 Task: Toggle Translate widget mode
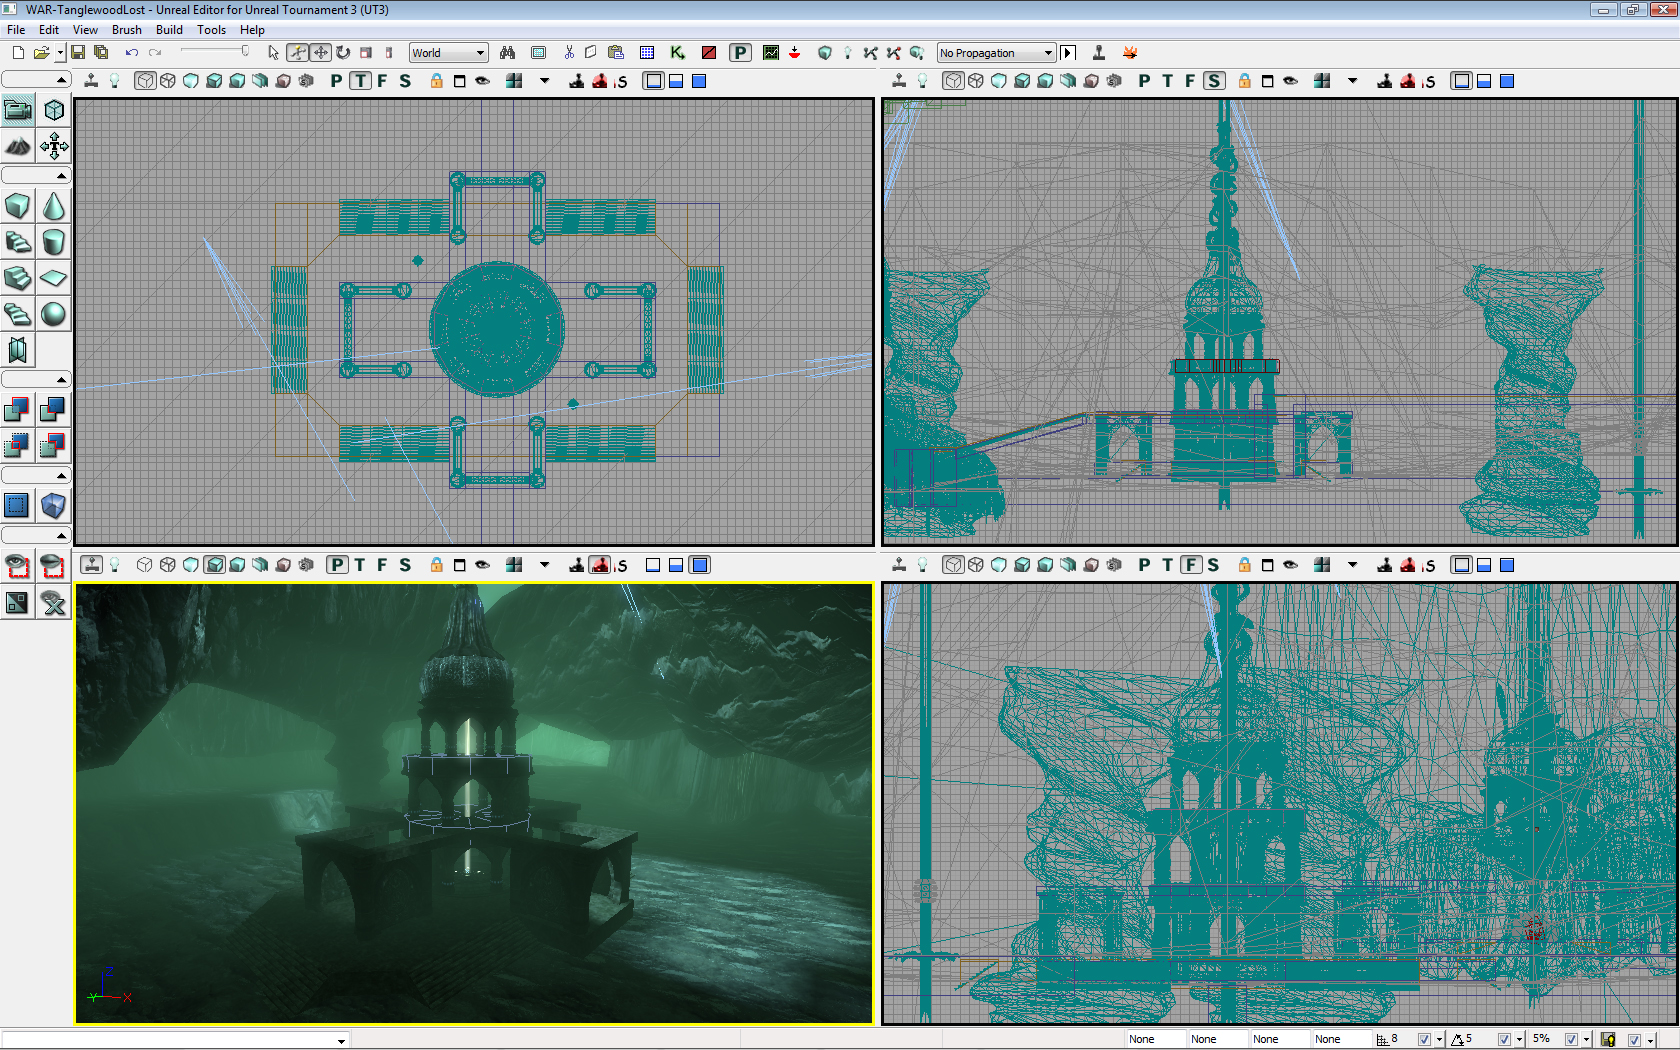[x=320, y=53]
